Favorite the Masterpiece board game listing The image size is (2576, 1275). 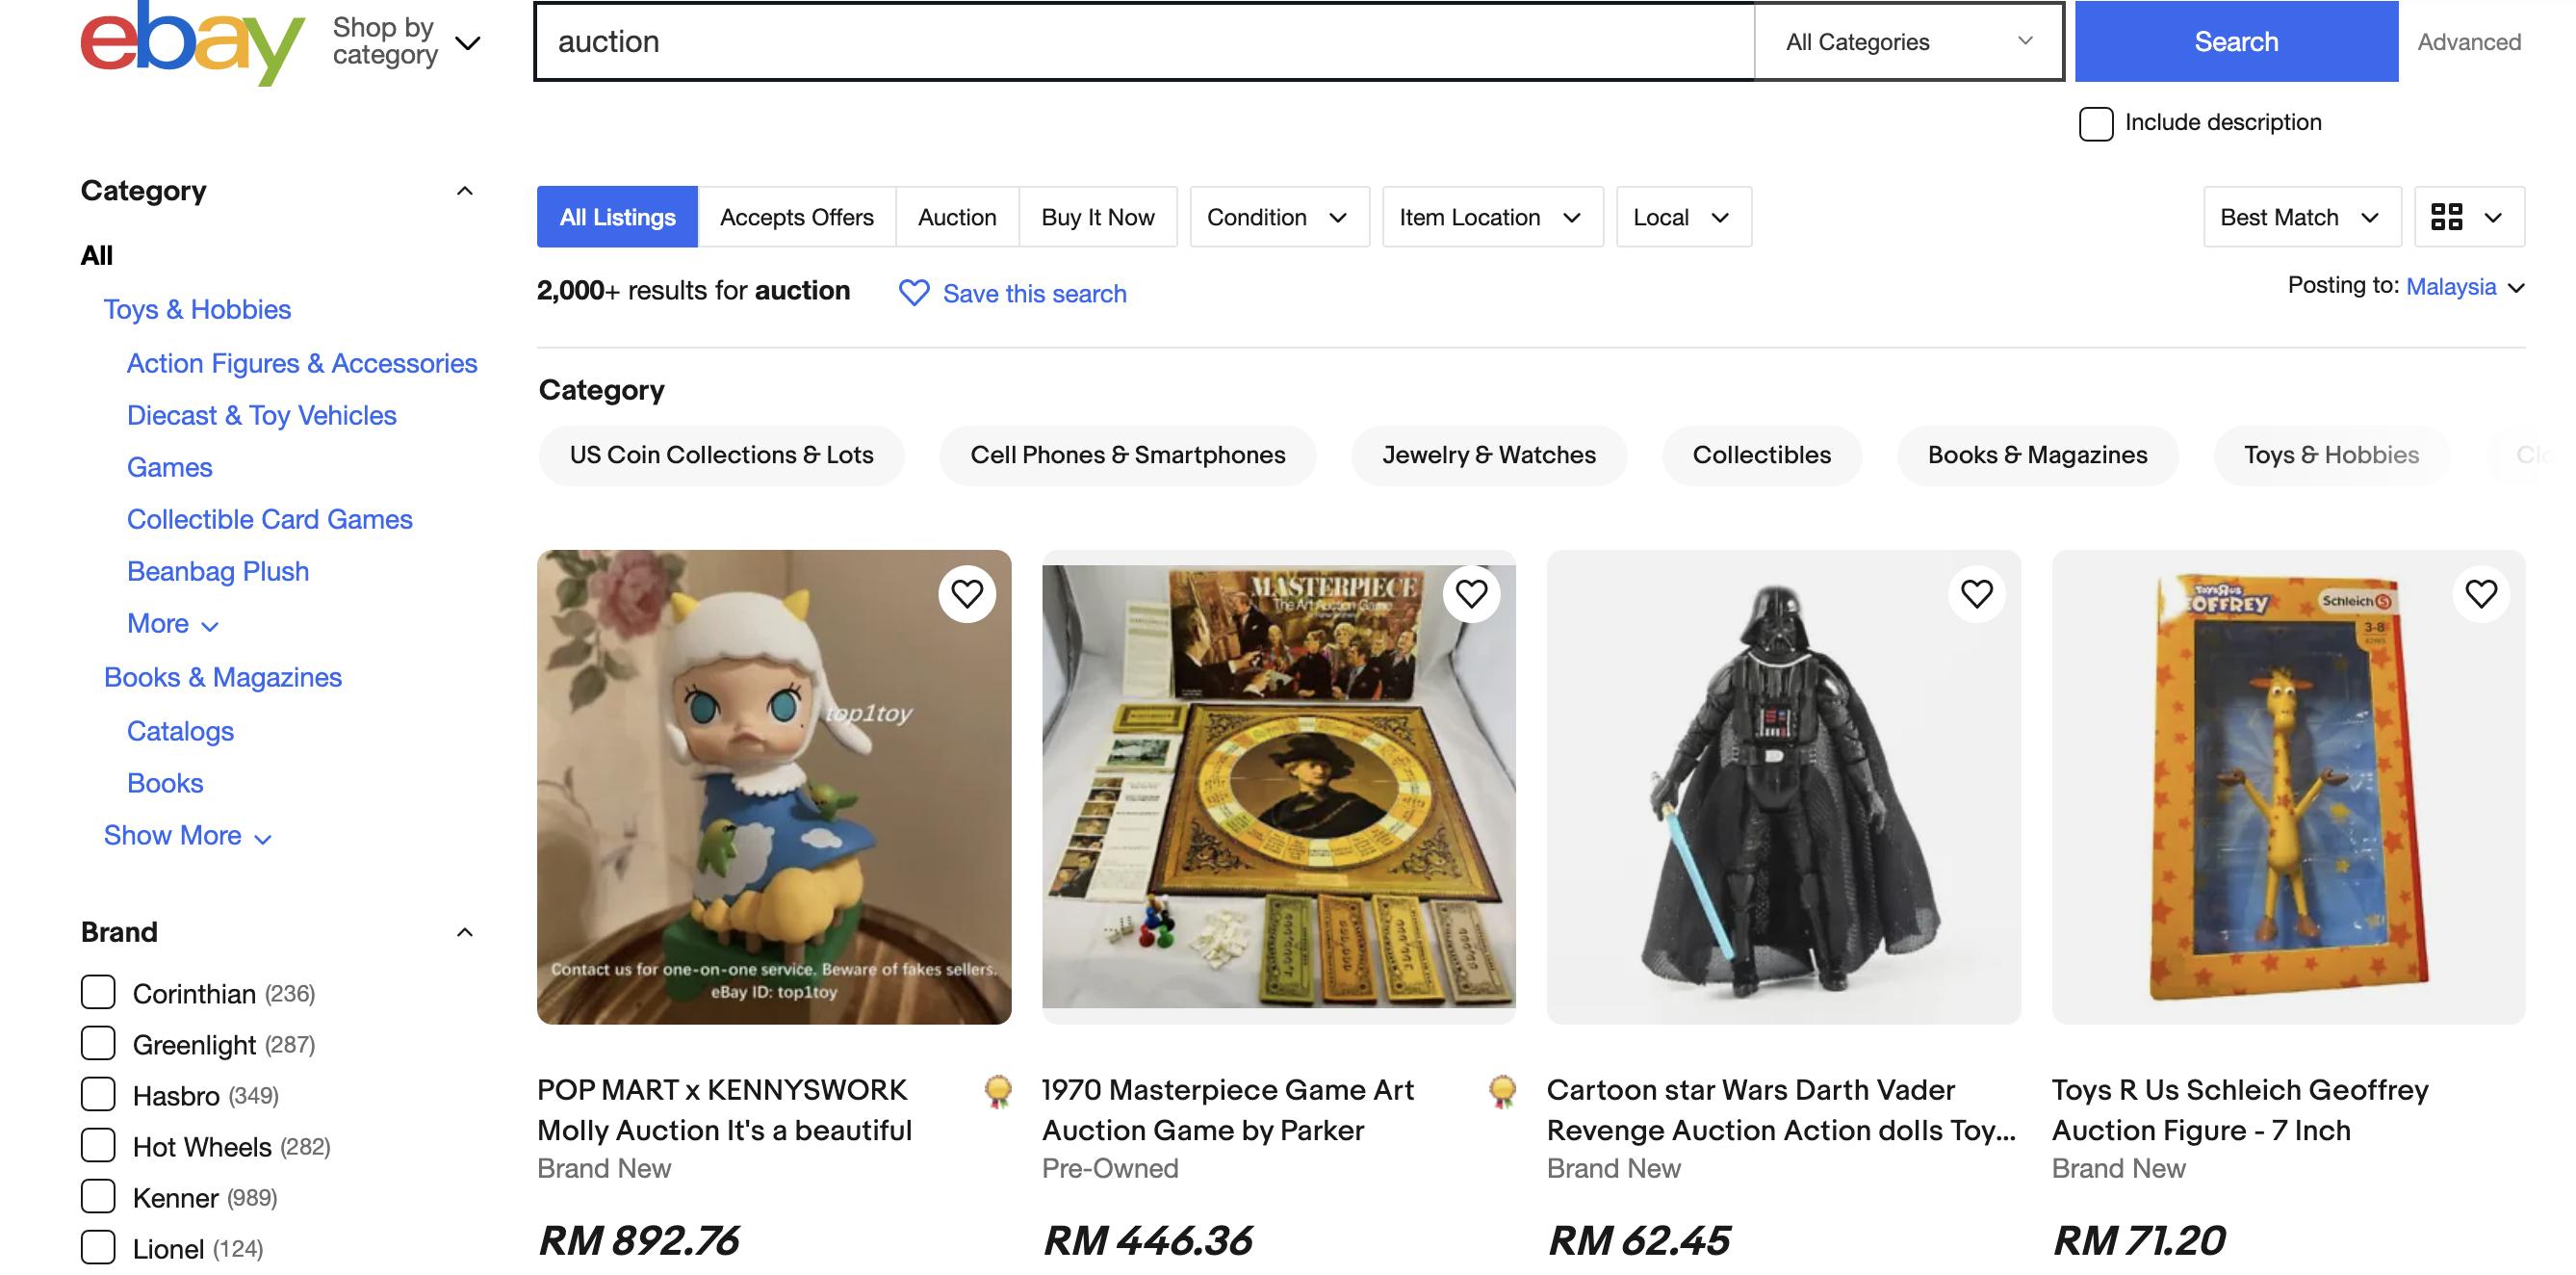point(1471,594)
